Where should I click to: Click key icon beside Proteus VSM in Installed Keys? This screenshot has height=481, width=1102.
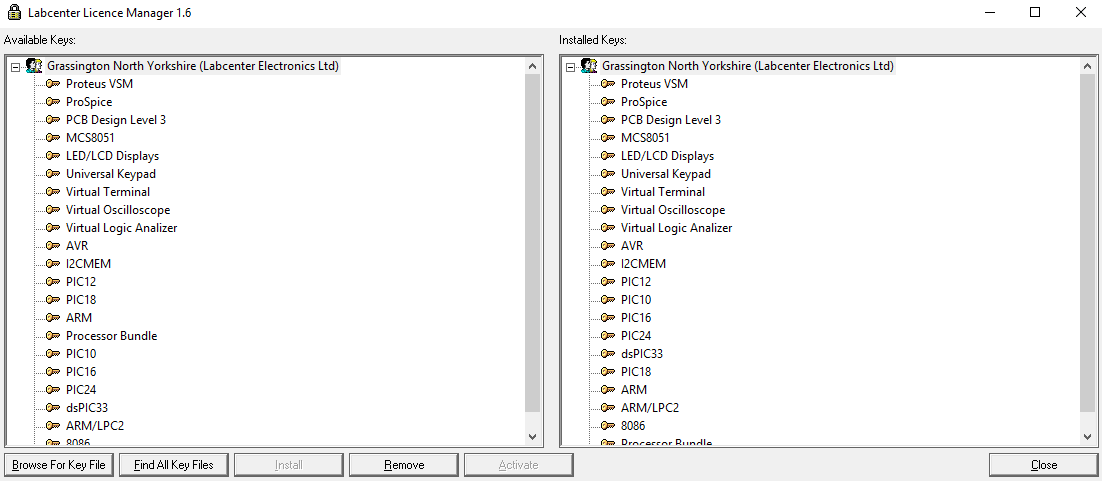[609, 84]
